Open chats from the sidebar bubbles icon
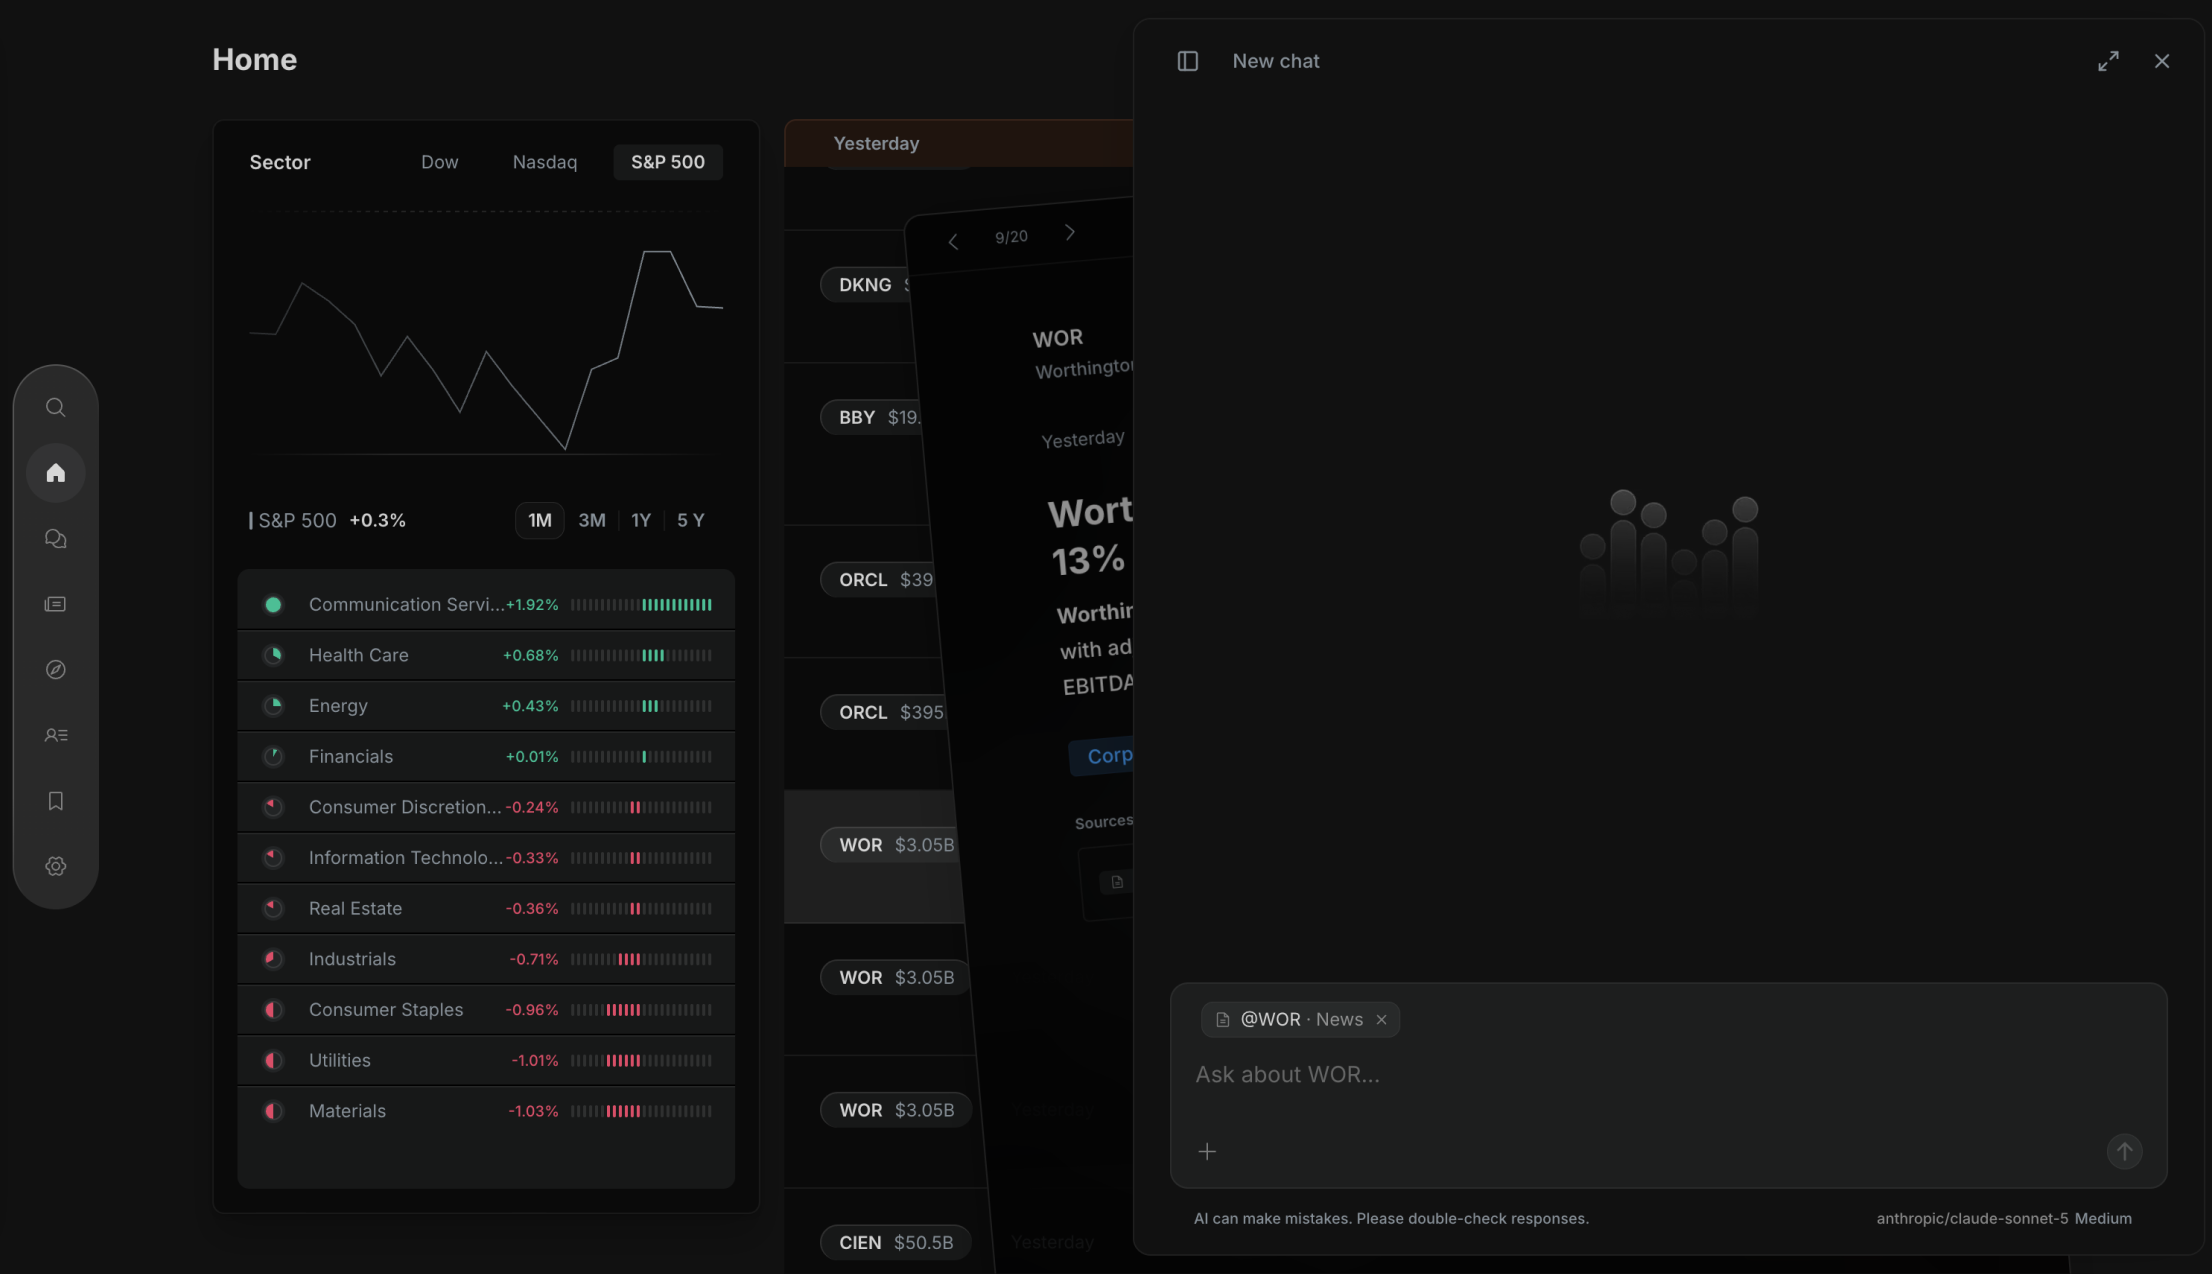2212x1274 pixels. pyautogui.click(x=56, y=539)
